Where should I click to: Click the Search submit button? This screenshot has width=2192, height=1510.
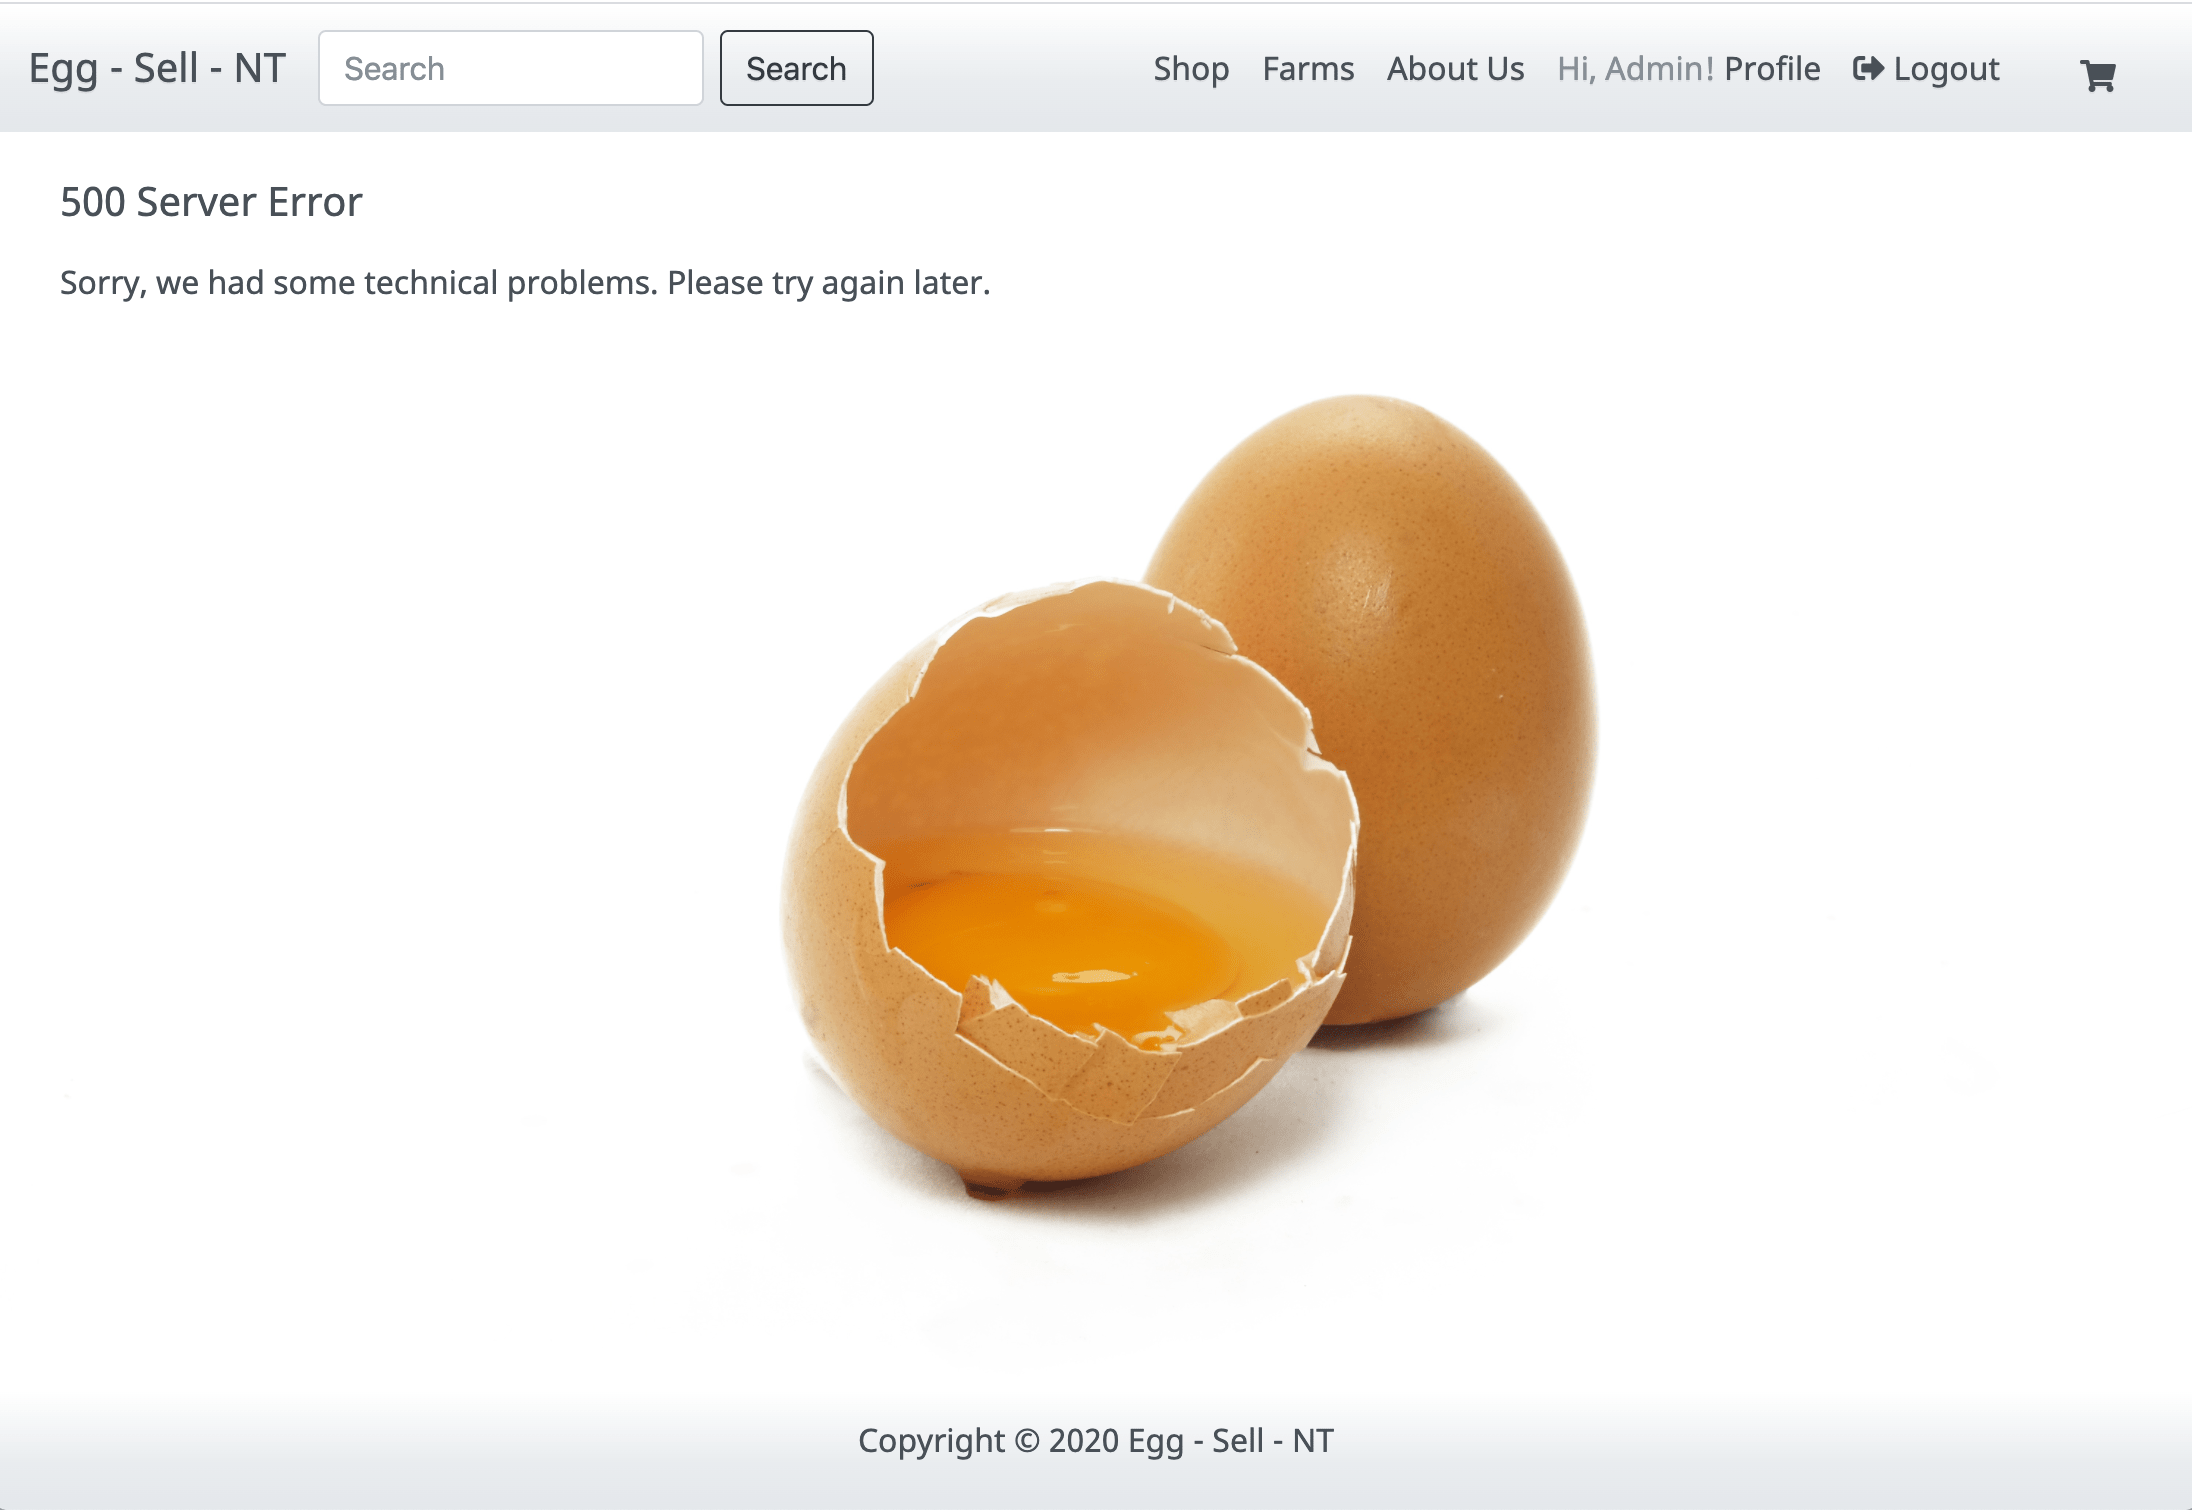[x=796, y=68]
